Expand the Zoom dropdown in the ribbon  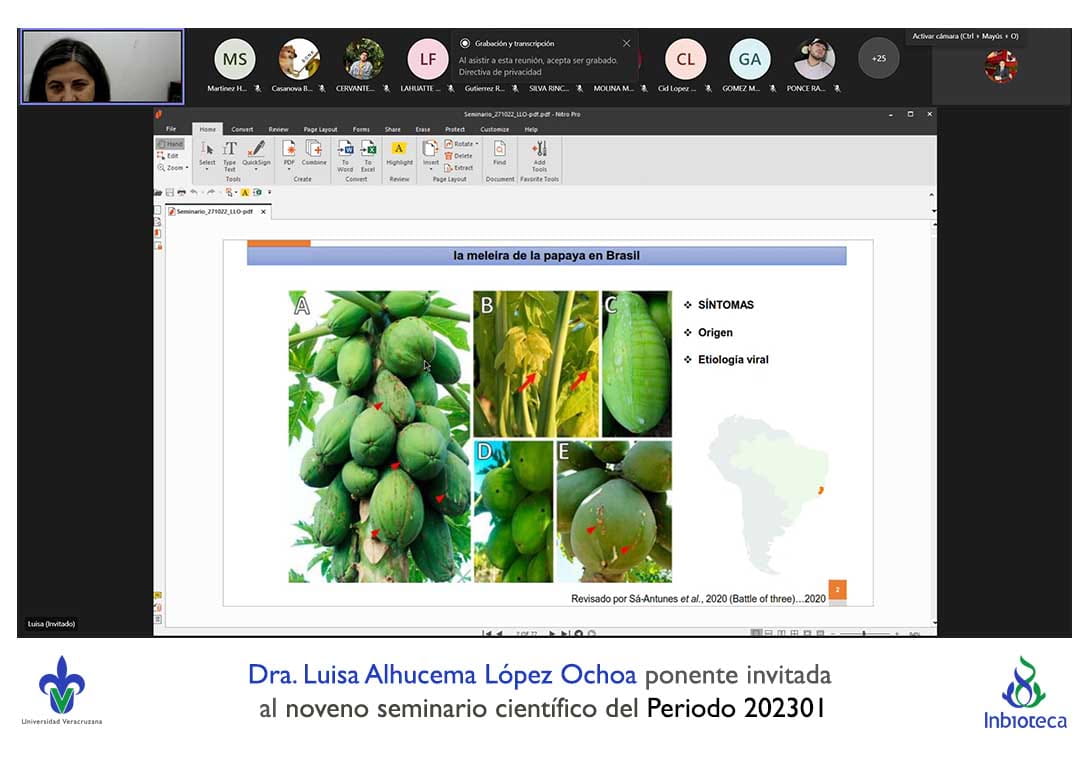[186, 168]
